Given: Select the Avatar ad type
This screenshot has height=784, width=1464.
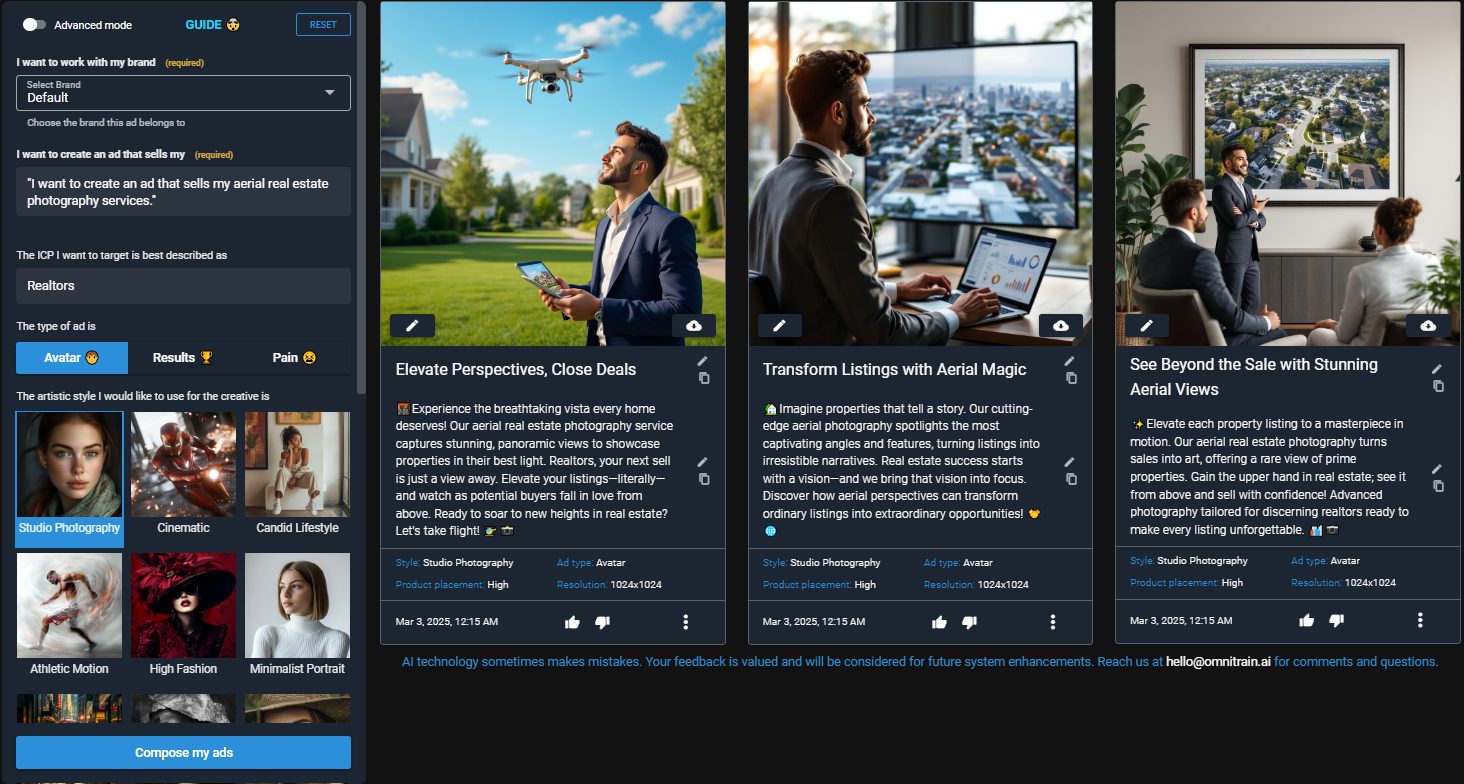Looking at the screenshot, I should (72, 358).
